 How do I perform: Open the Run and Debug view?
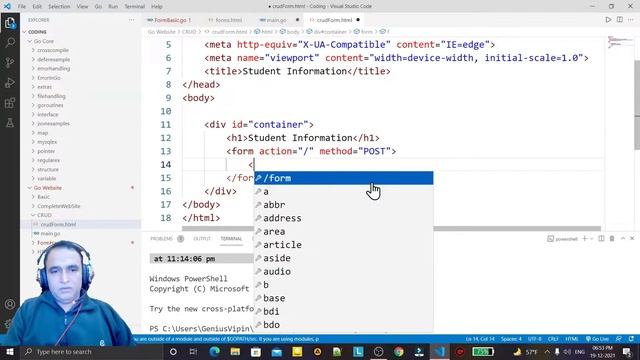(x=10, y=82)
